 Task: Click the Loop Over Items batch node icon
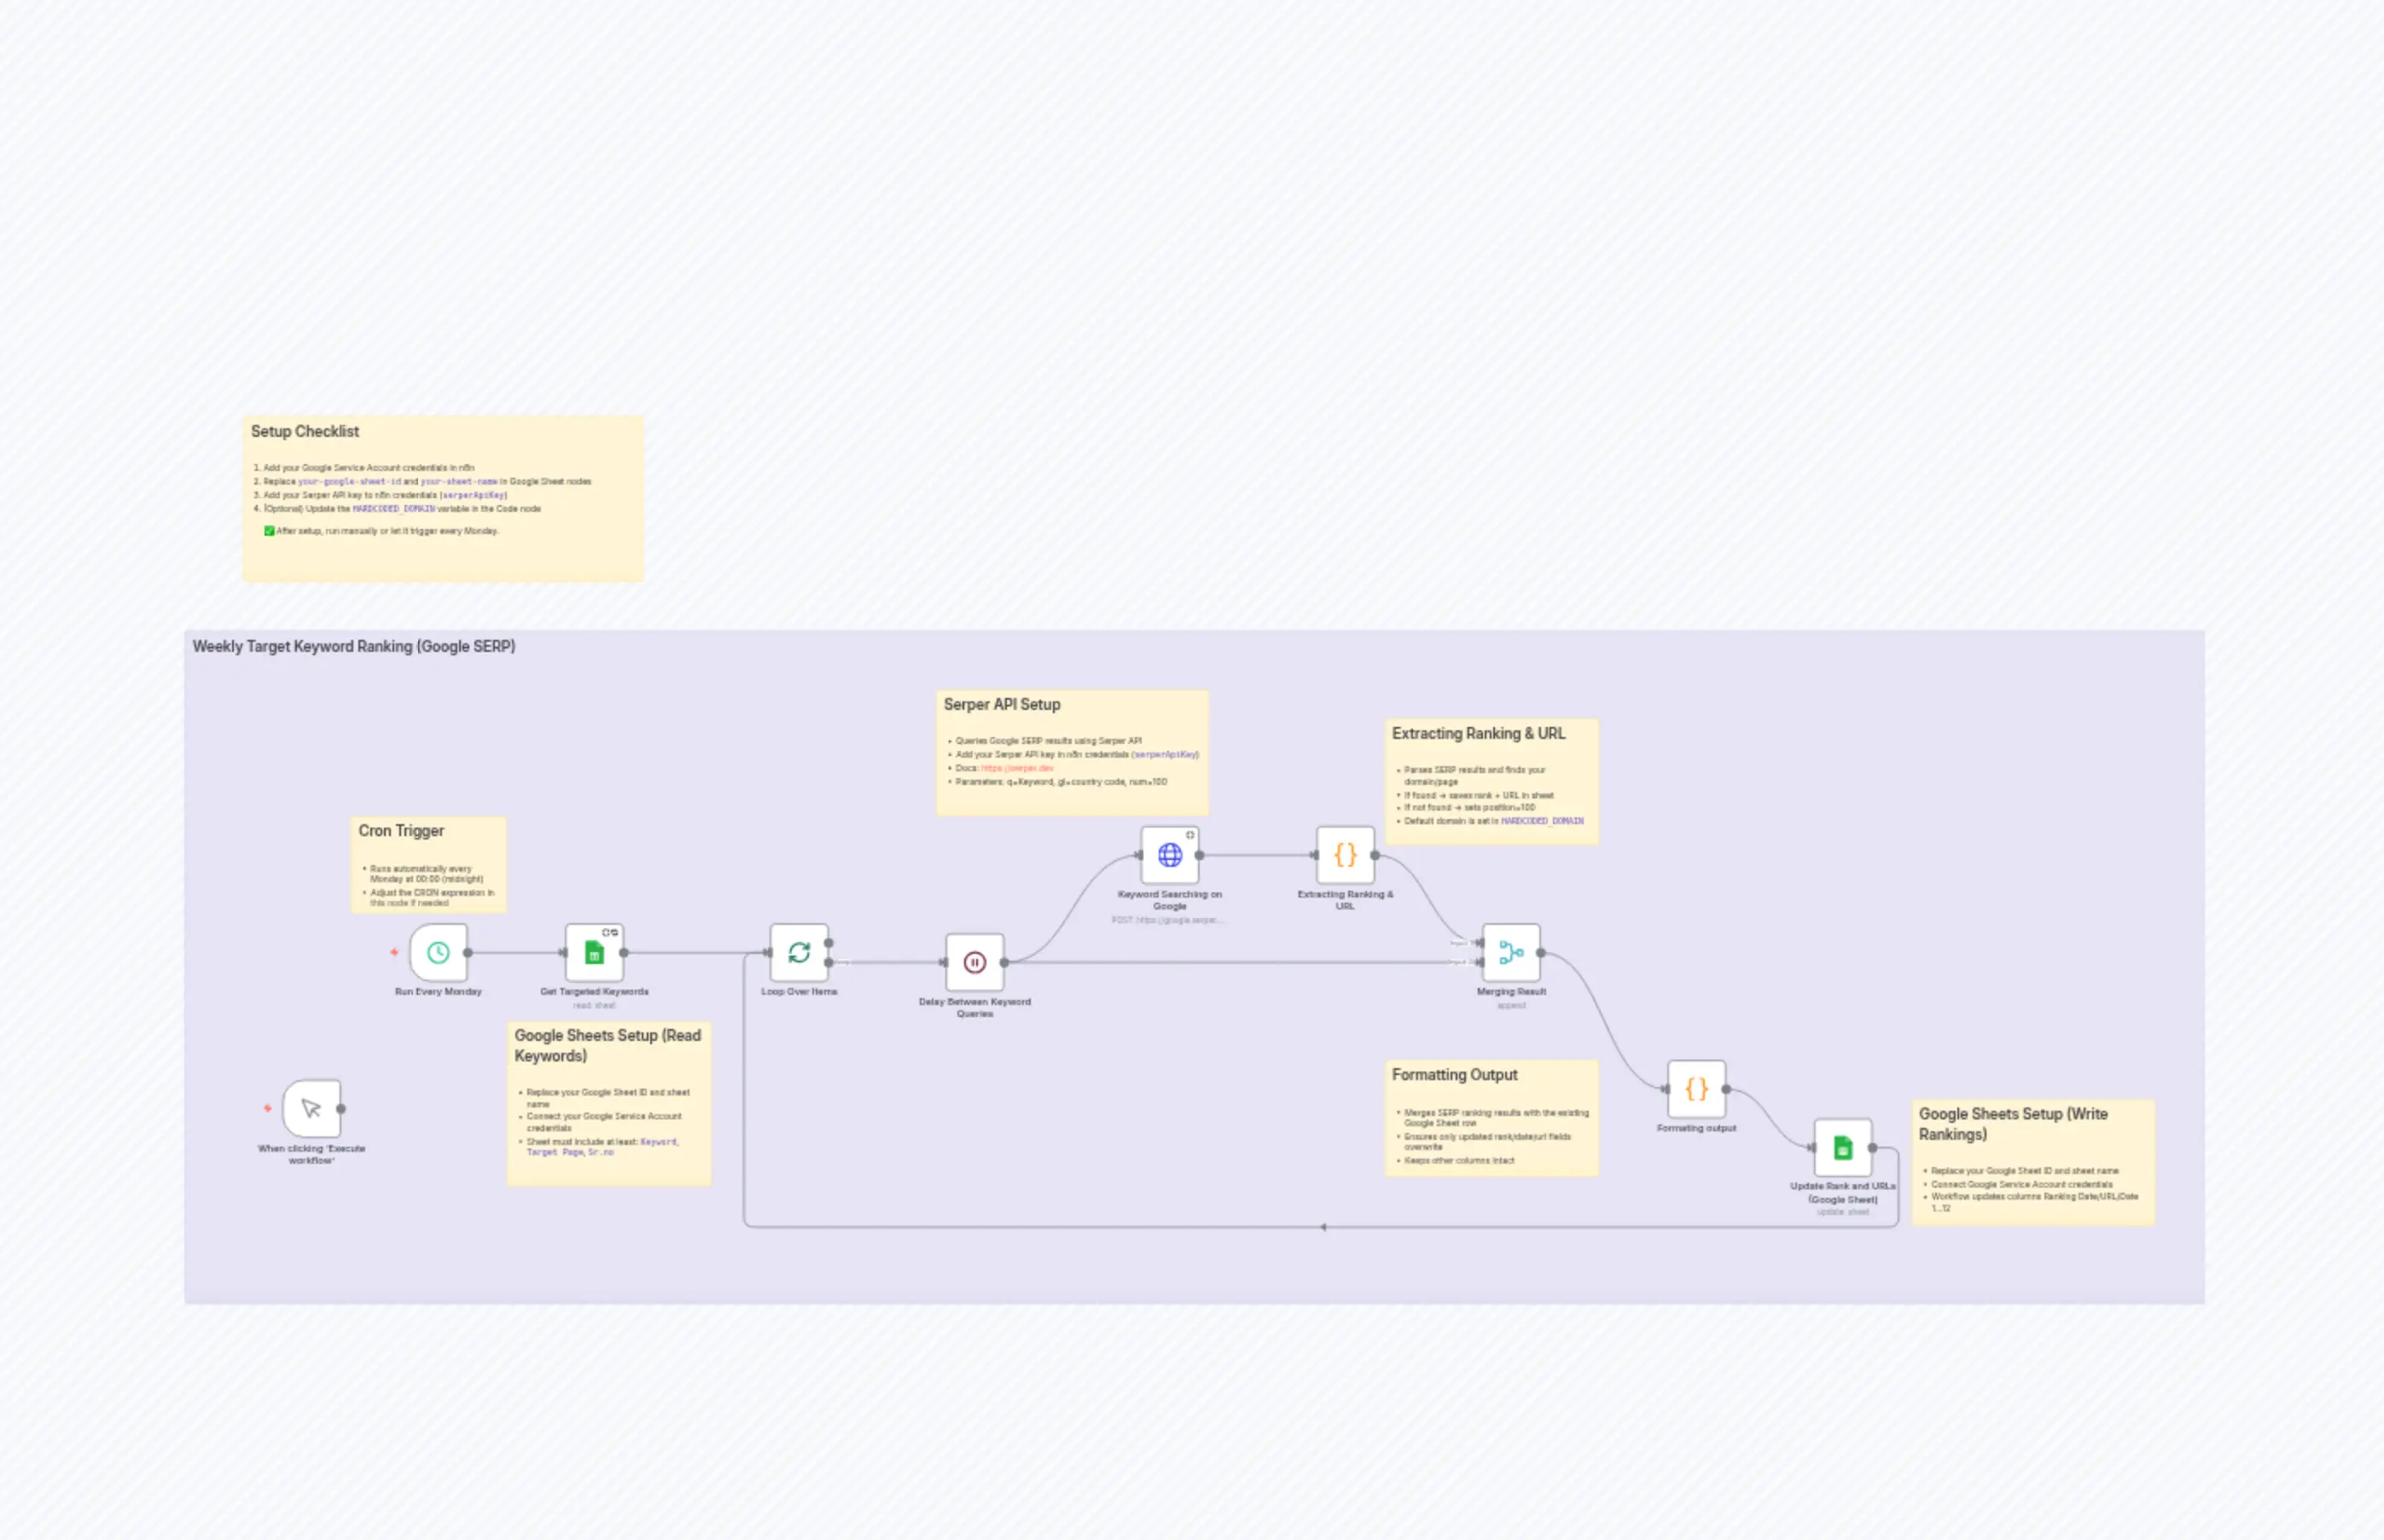798,951
